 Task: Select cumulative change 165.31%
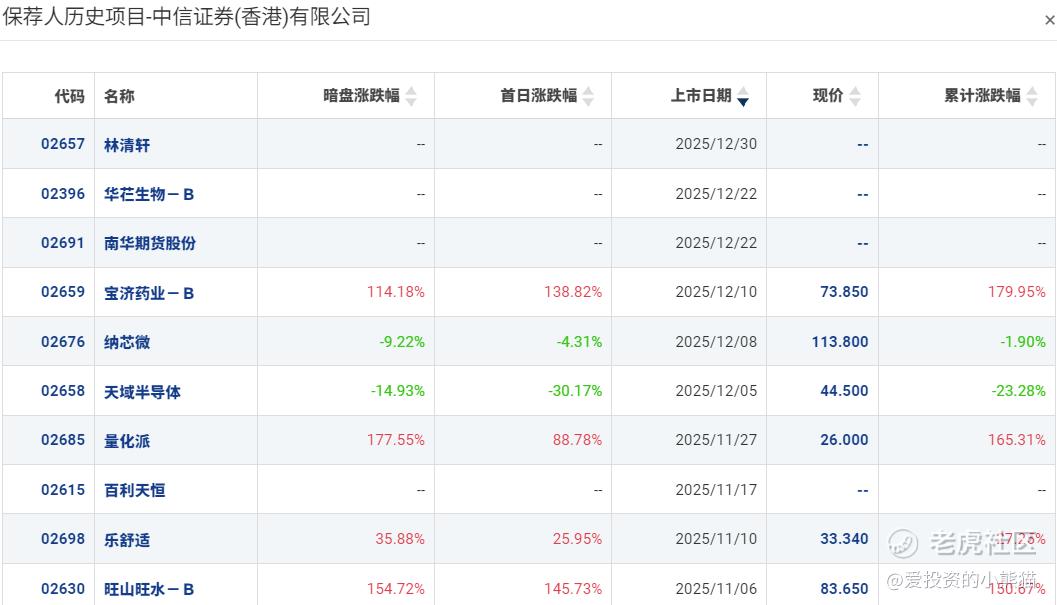tap(1017, 440)
